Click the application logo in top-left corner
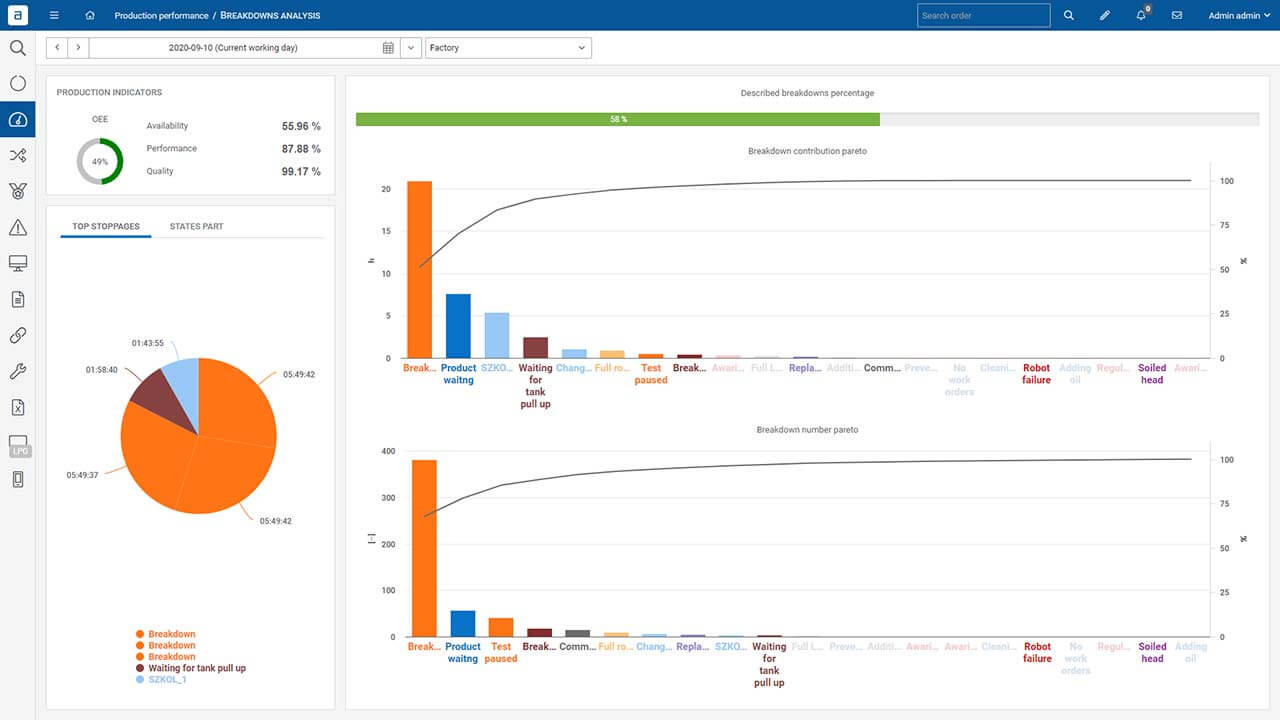The image size is (1280, 720). pyautogui.click(x=17, y=15)
